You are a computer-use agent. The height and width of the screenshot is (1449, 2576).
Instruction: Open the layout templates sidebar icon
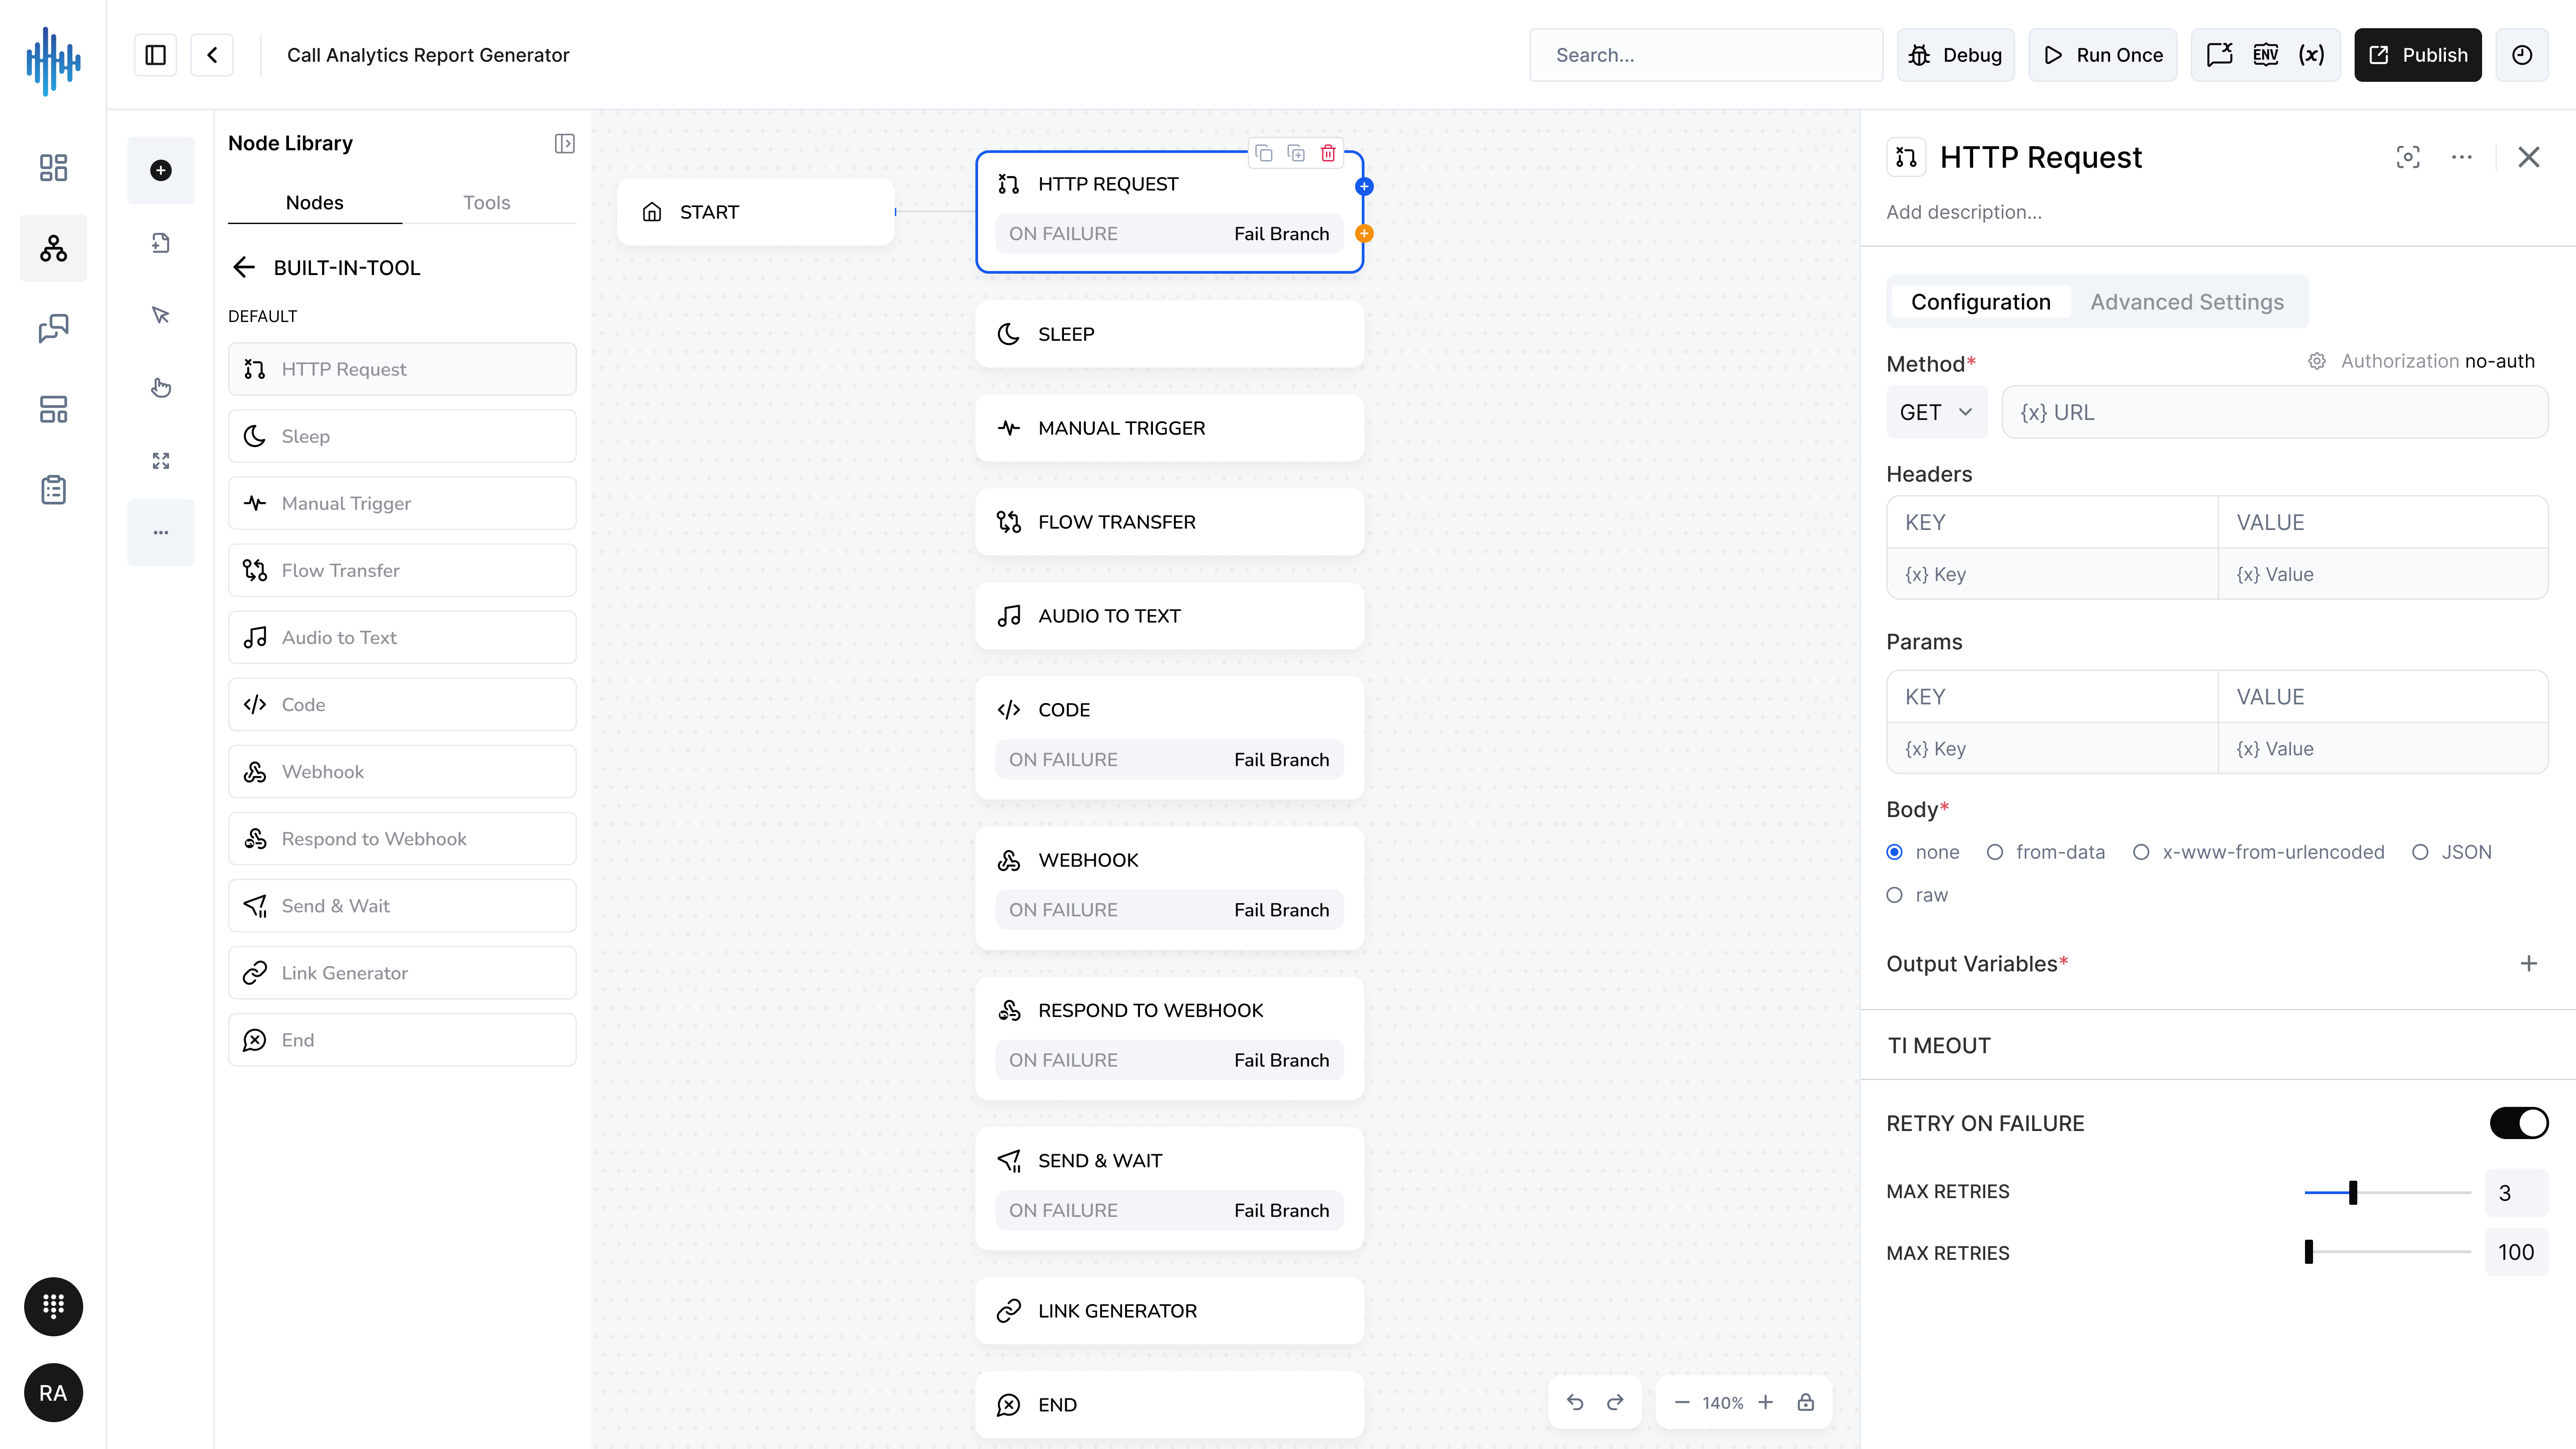(53, 409)
